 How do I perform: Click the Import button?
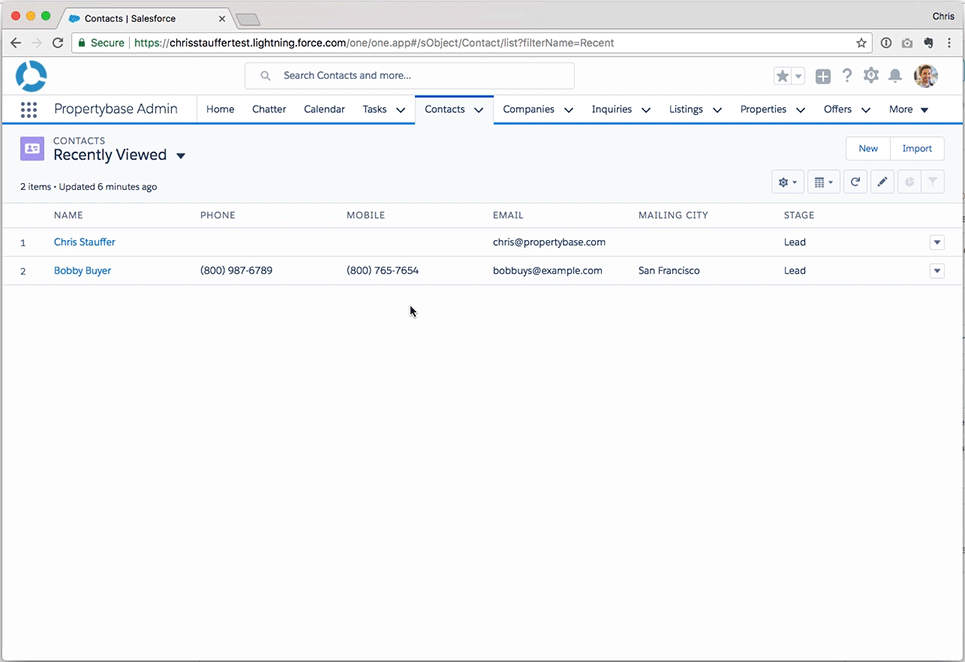coord(917,149)
